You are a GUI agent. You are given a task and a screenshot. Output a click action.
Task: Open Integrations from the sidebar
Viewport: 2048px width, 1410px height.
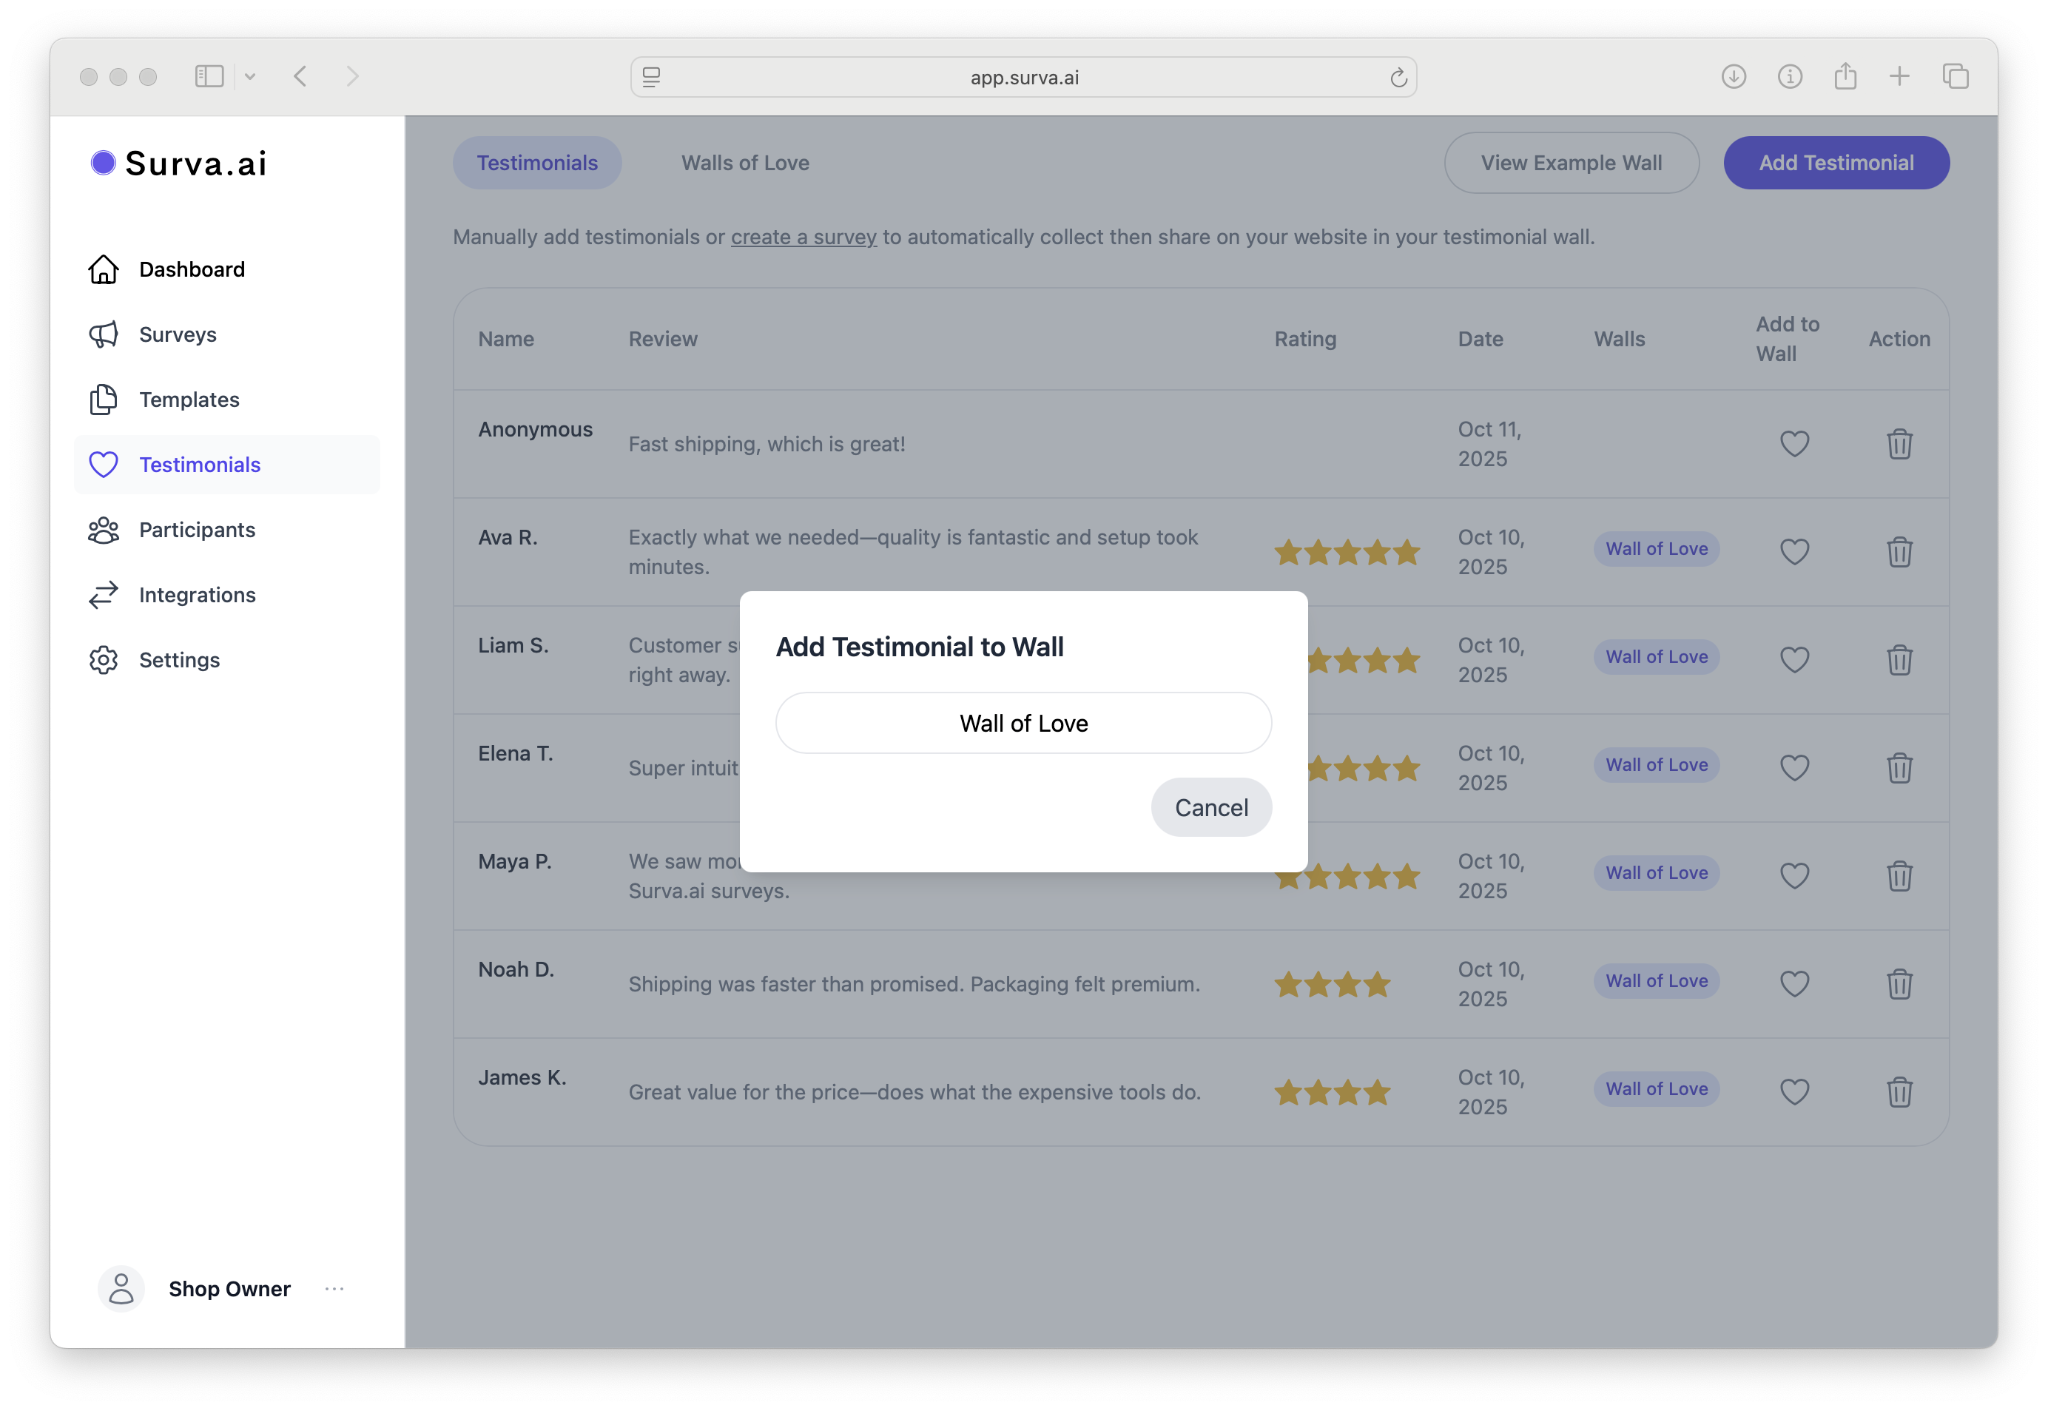(x=197, y=594)
